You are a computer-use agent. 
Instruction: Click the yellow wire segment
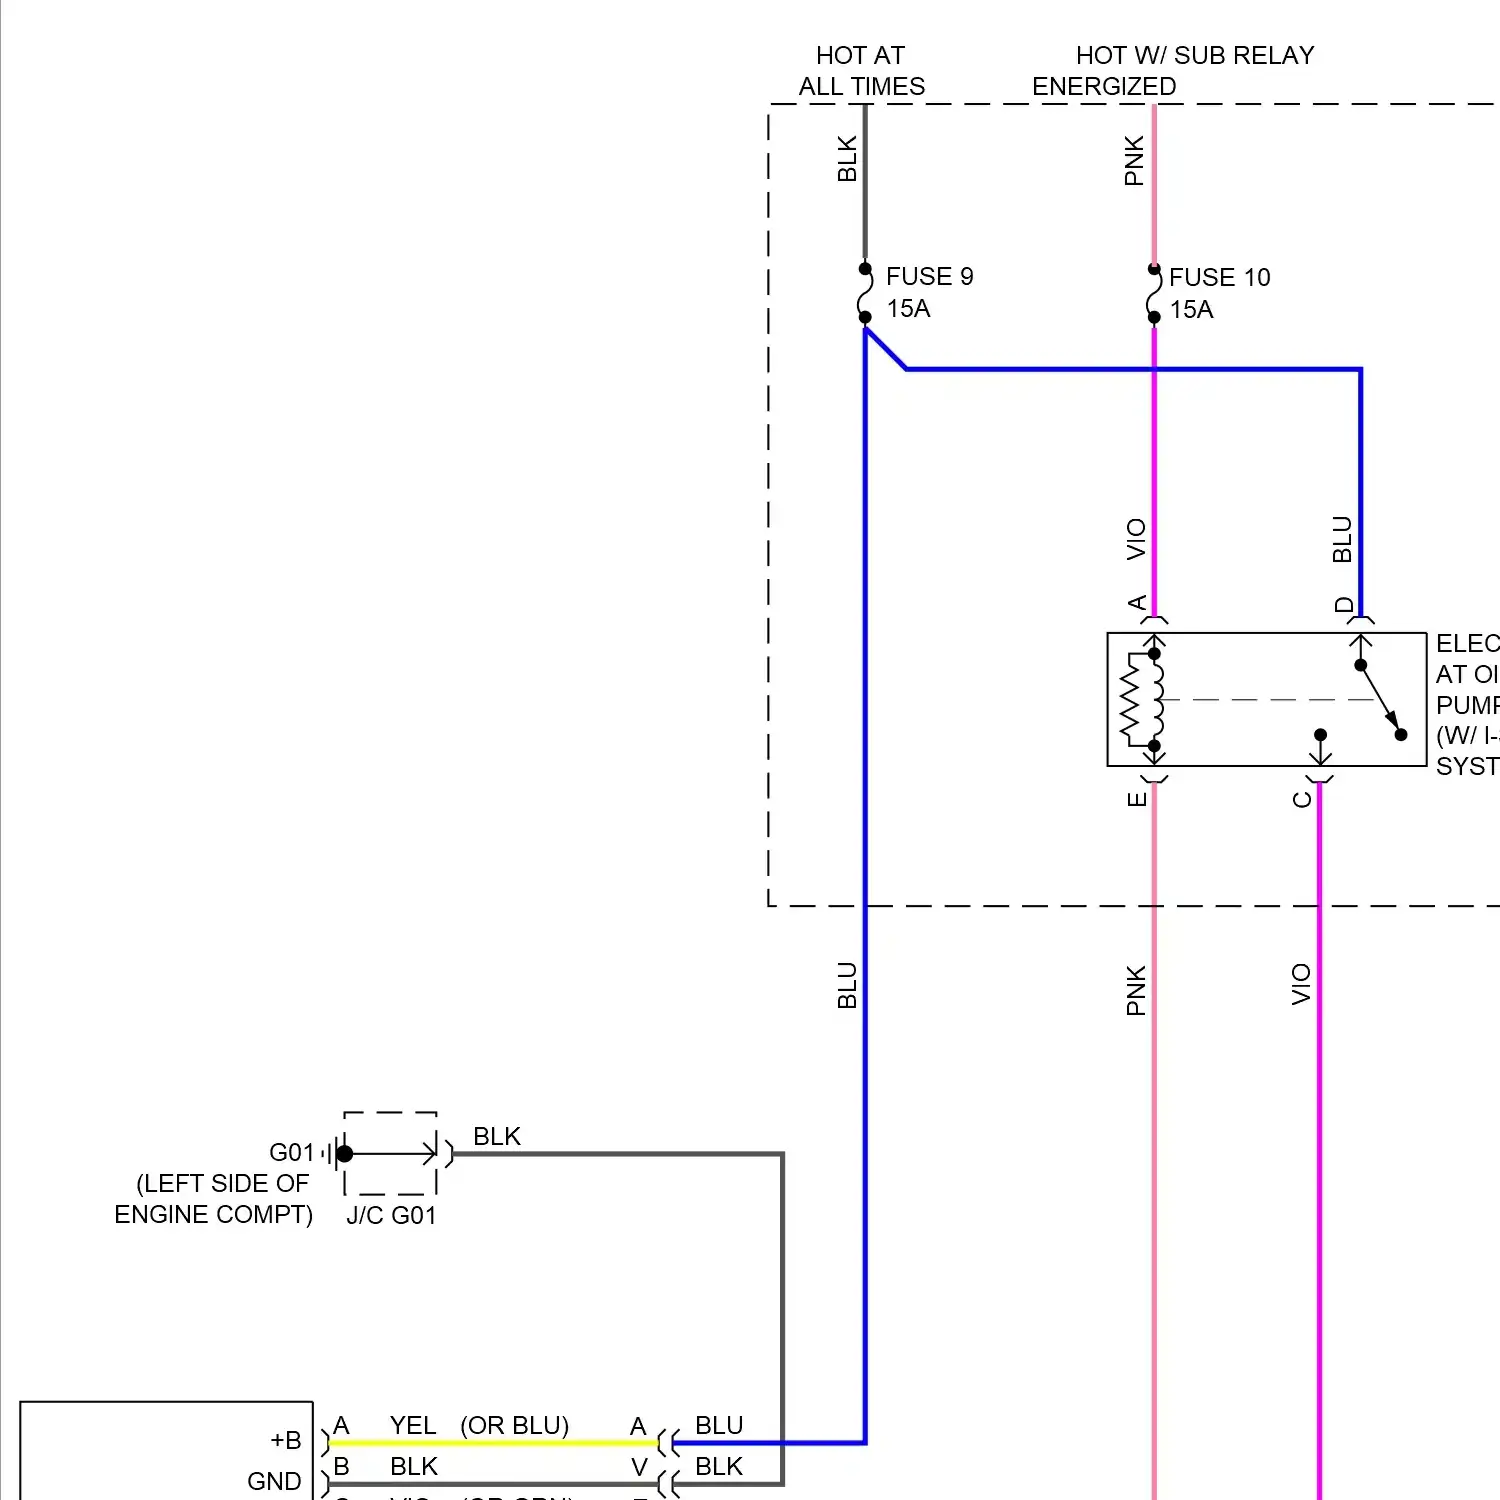(x=493, y=1443)
